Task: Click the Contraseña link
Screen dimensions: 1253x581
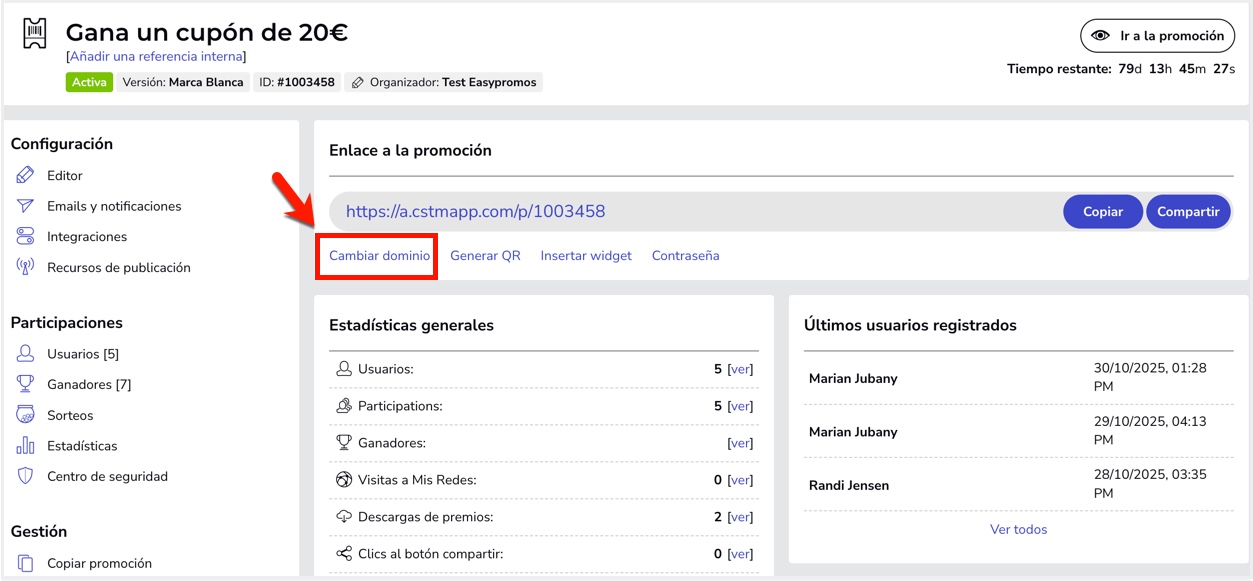Action: point(685,256)
